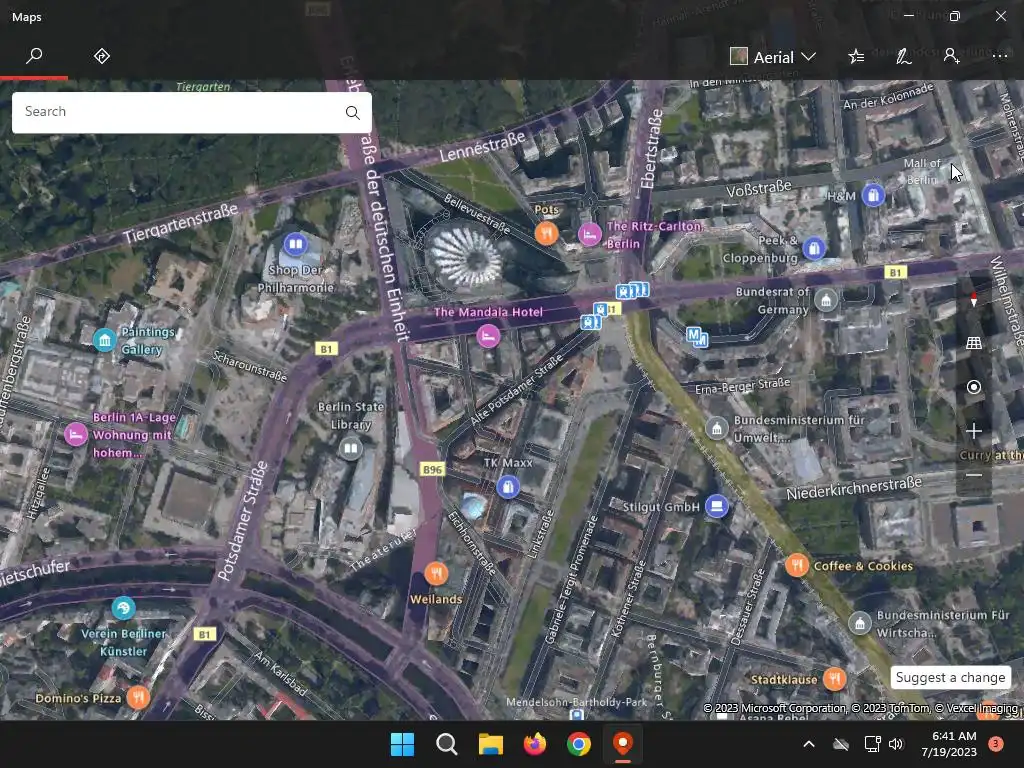The height and width of the screenshot is (768, 1024).
Task: Select the Stilgut GmbH pin
Action: 716,506
